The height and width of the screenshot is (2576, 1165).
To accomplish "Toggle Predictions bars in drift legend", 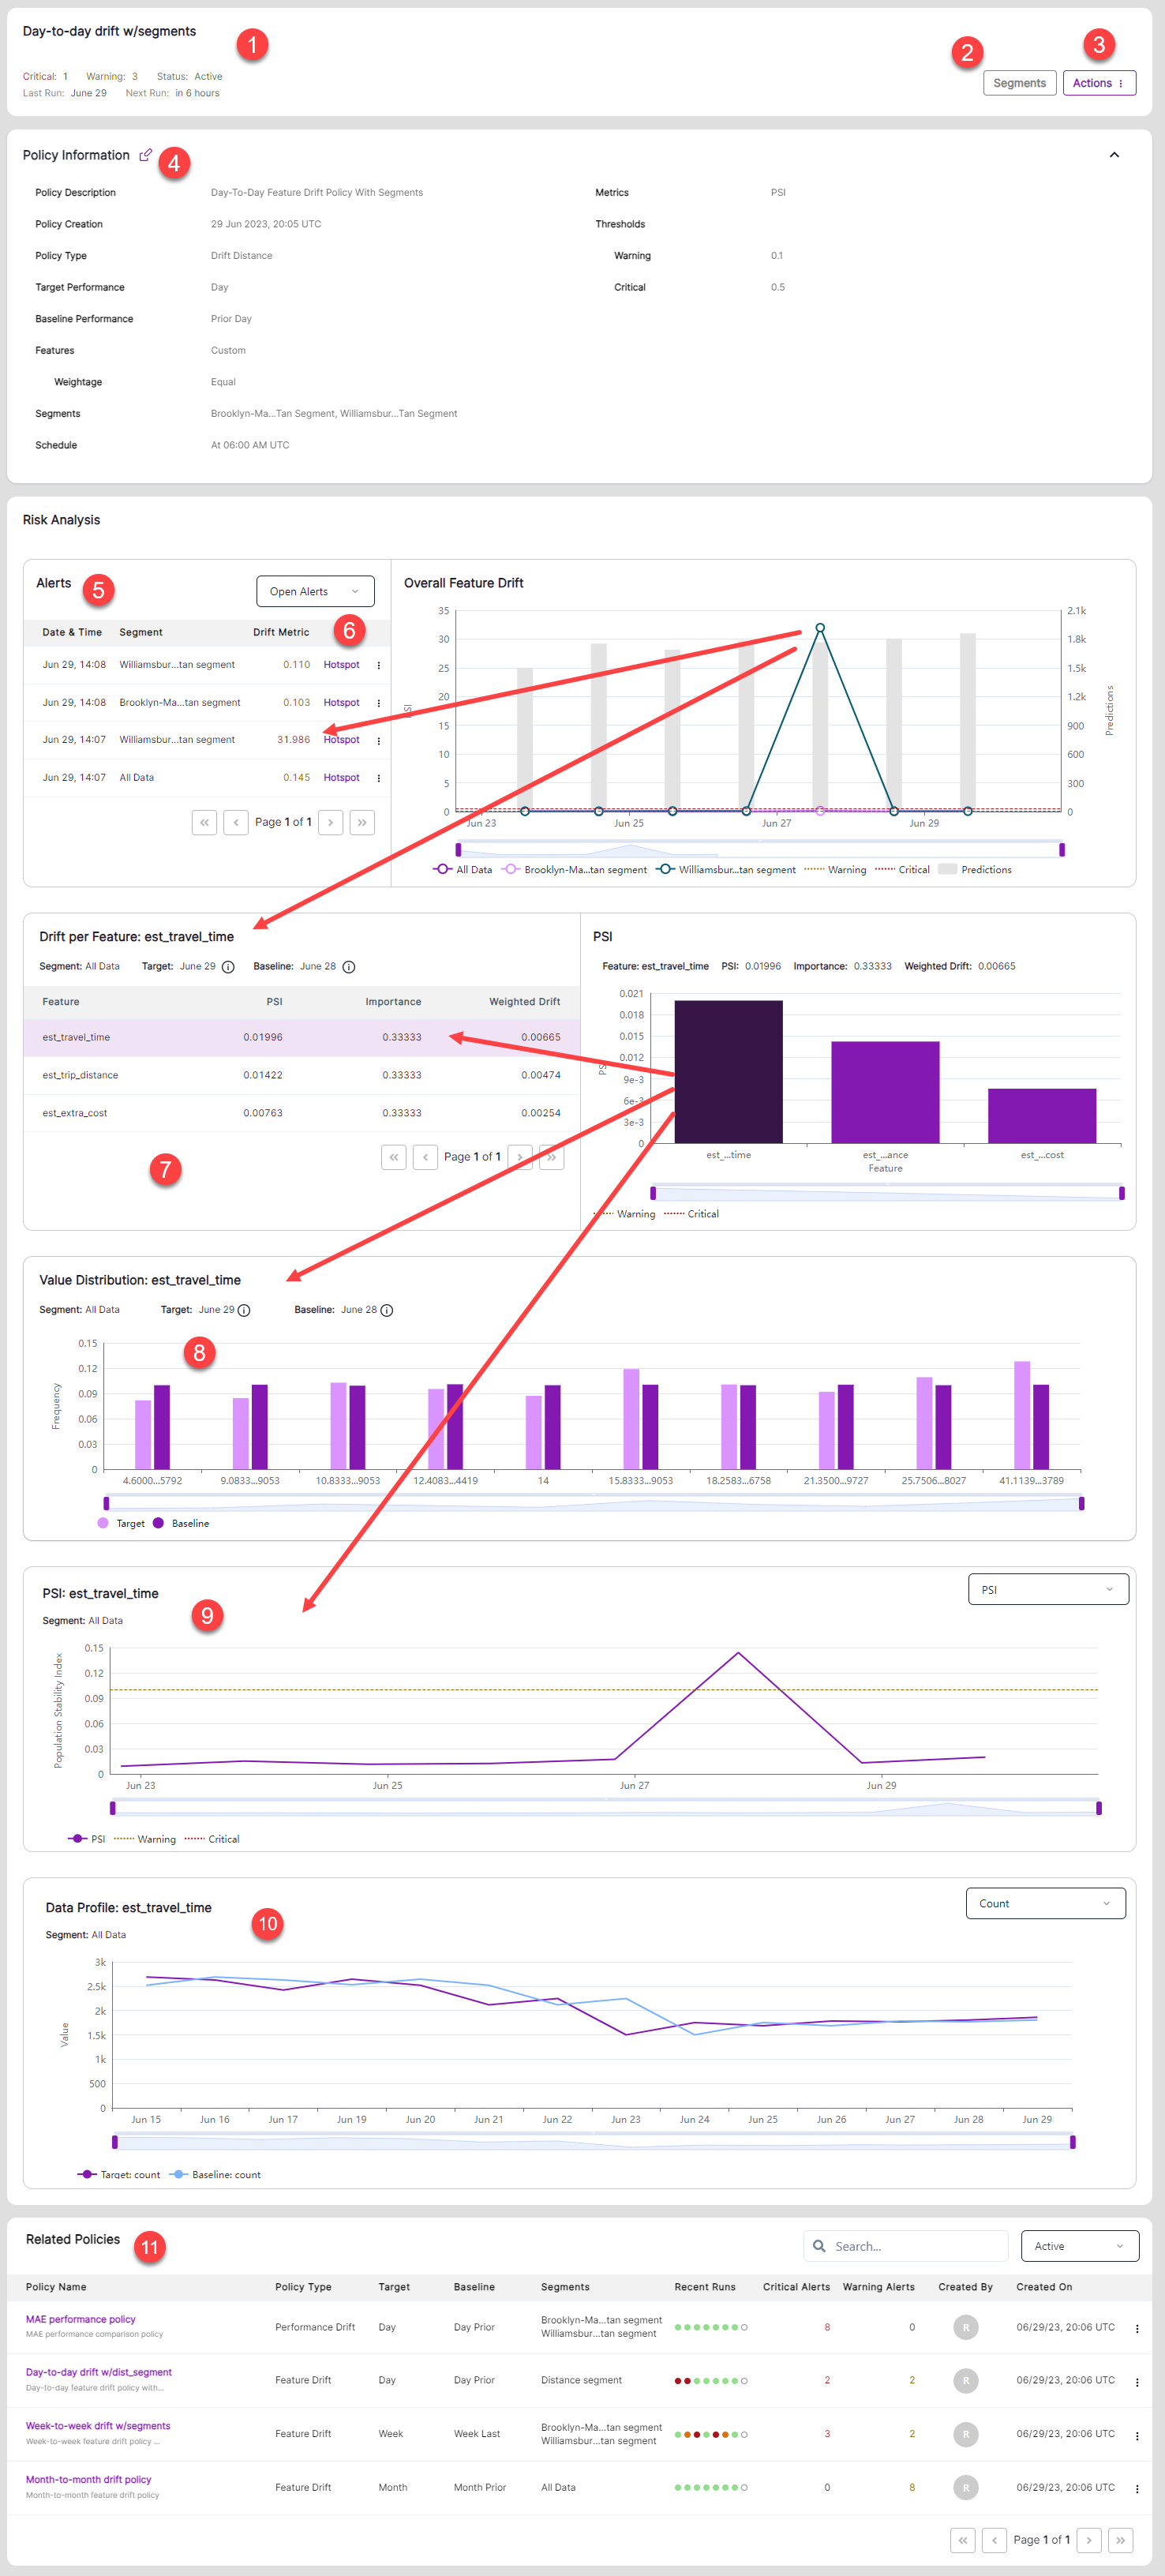I will pos(974,870).
